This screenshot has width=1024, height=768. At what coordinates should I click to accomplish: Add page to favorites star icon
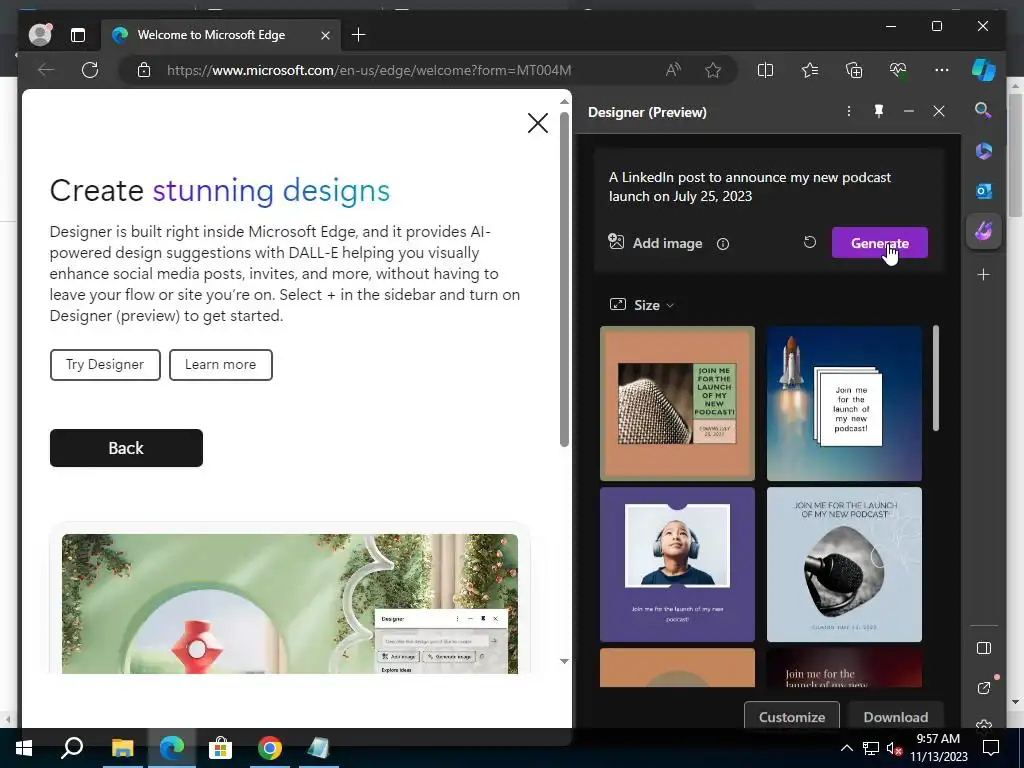click(713, 70)
